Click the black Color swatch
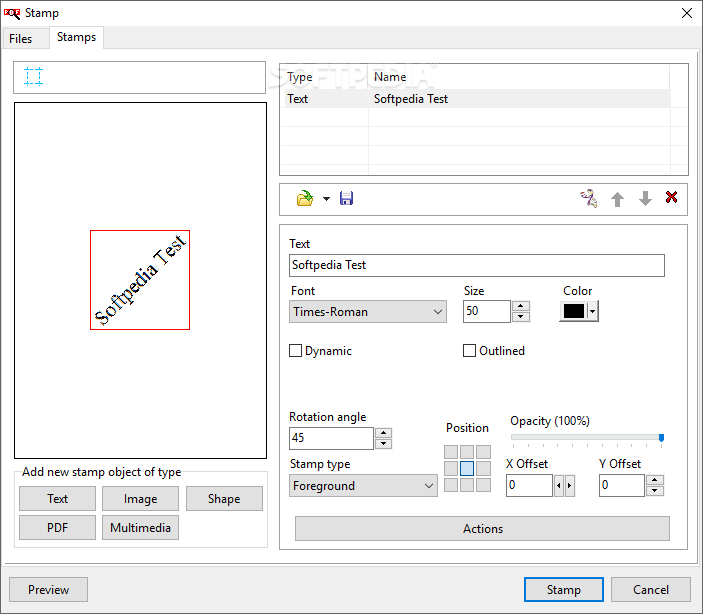The height and width of the screenshot is (614, 703). (x=573, y=311)
